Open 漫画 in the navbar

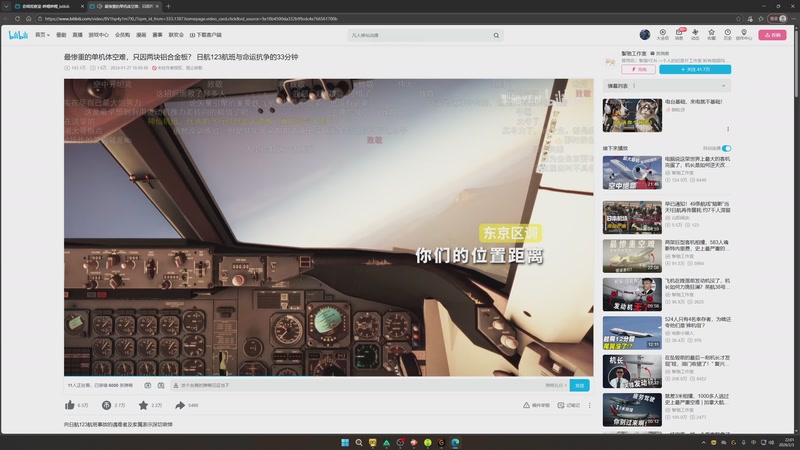pos(141,35)
